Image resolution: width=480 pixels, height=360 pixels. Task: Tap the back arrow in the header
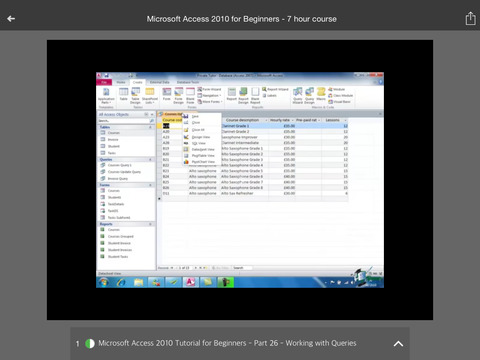pyautogui.click(x=11, y=19)
